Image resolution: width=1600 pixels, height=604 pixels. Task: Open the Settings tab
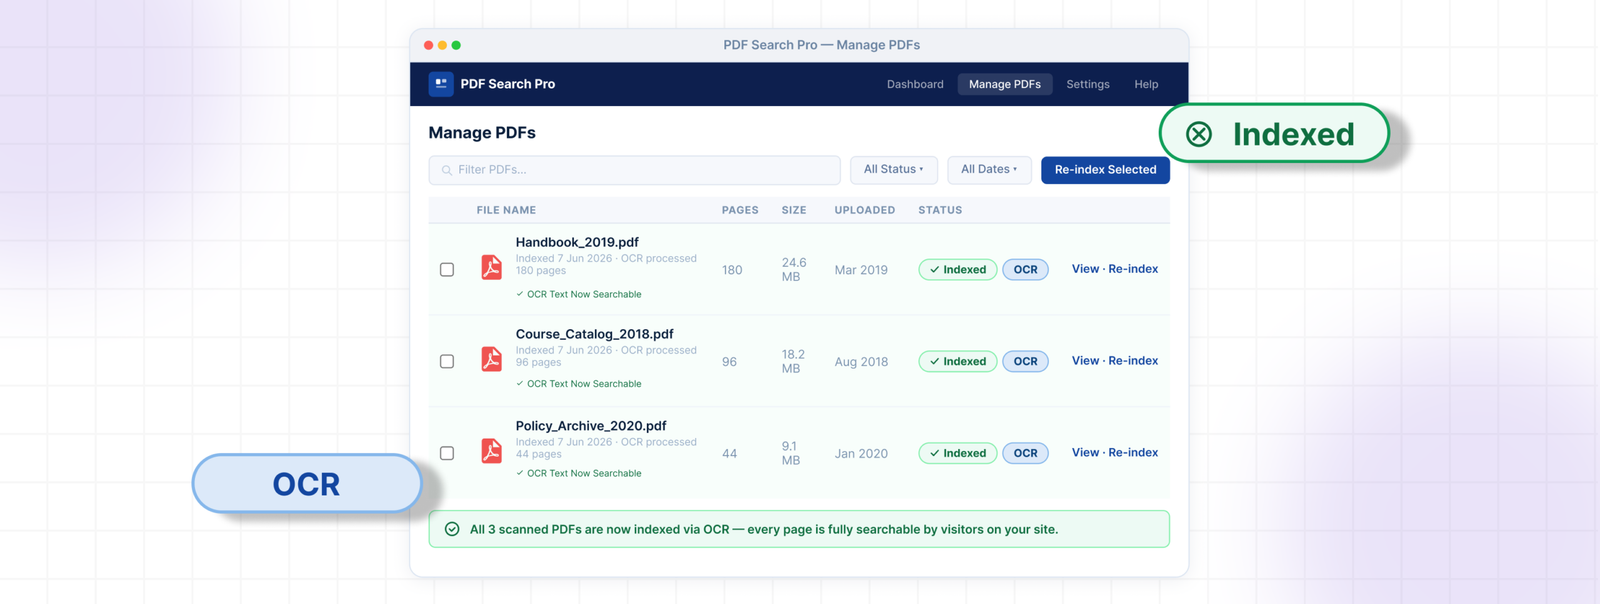1088,84
